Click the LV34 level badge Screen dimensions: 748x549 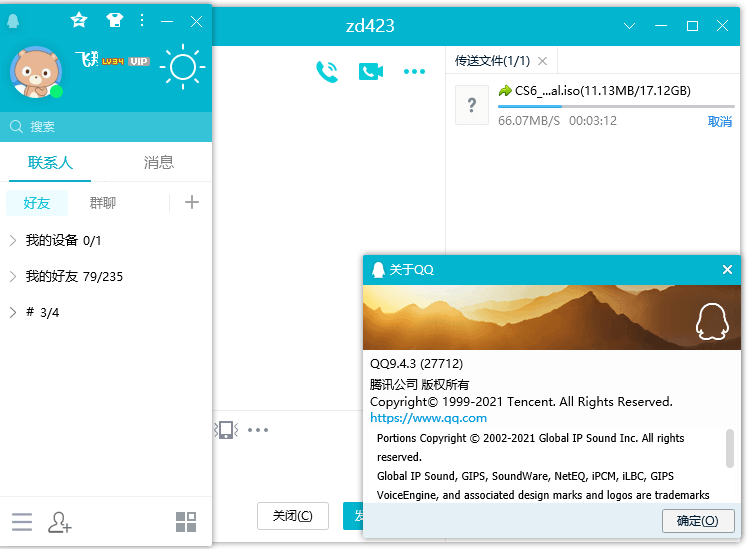coord(113,61)
